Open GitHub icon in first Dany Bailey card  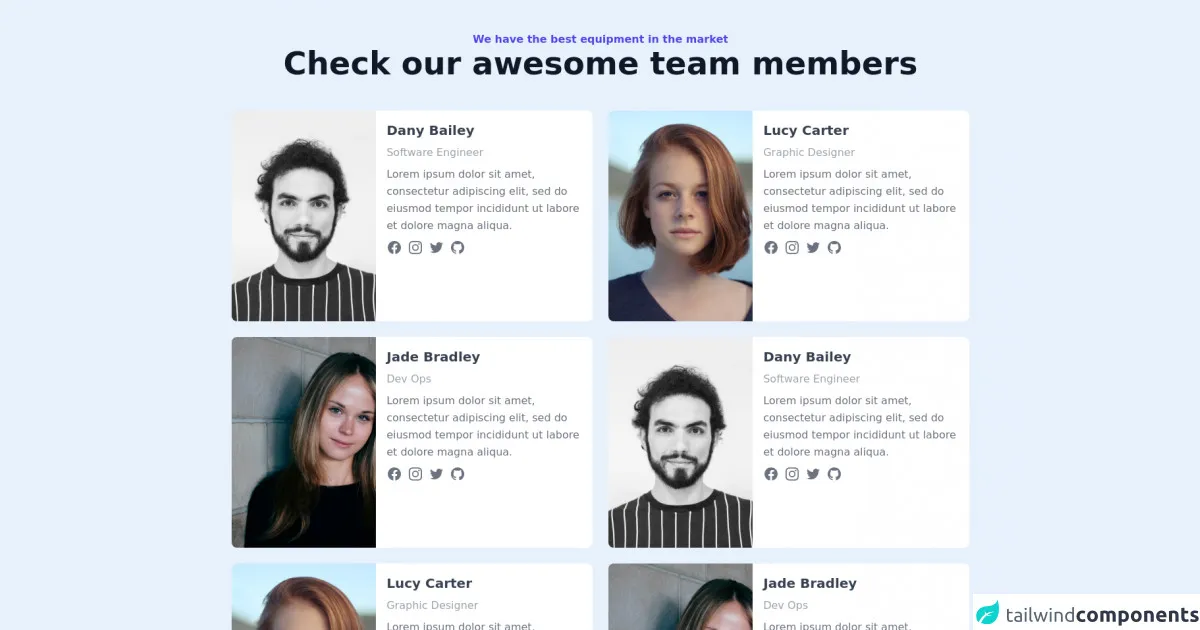point(457,248)
